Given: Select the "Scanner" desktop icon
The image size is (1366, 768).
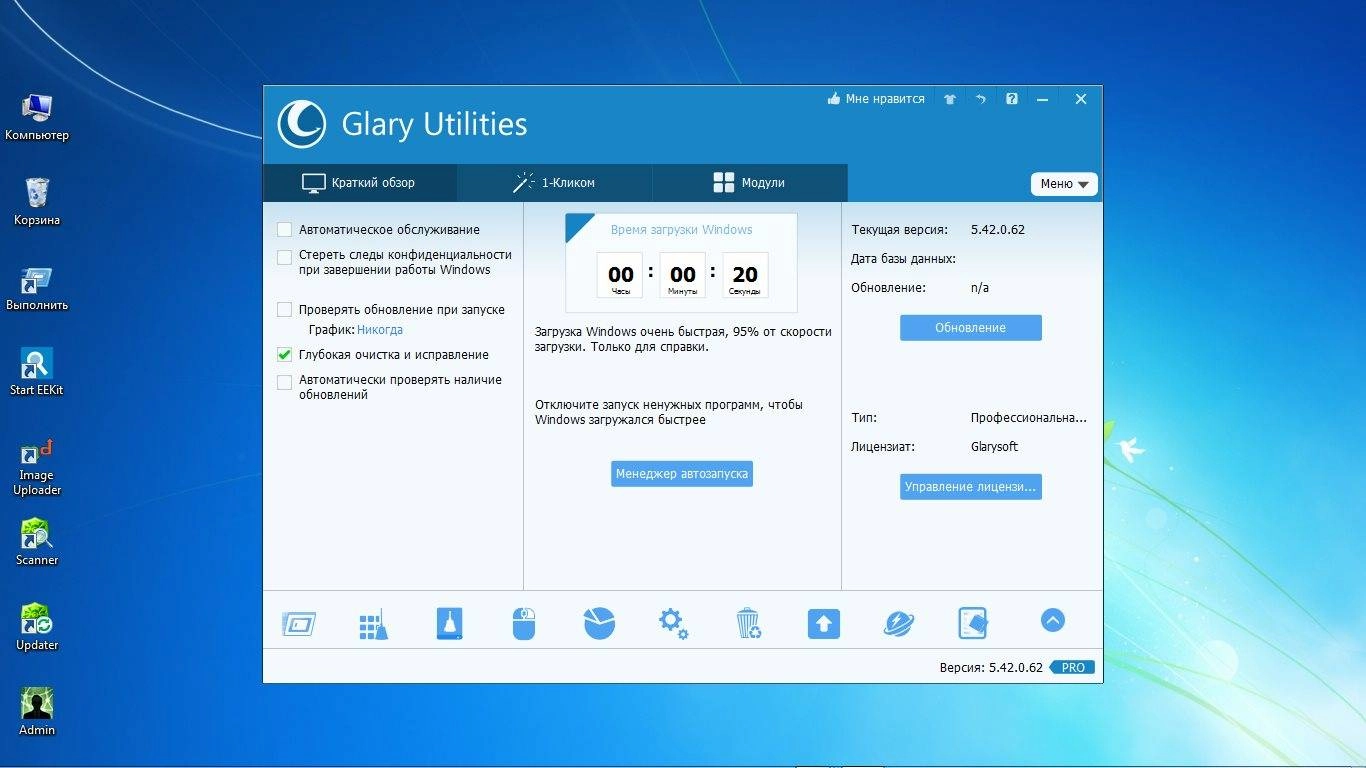Looking at the screenshot, I should (x=37, y=541).
